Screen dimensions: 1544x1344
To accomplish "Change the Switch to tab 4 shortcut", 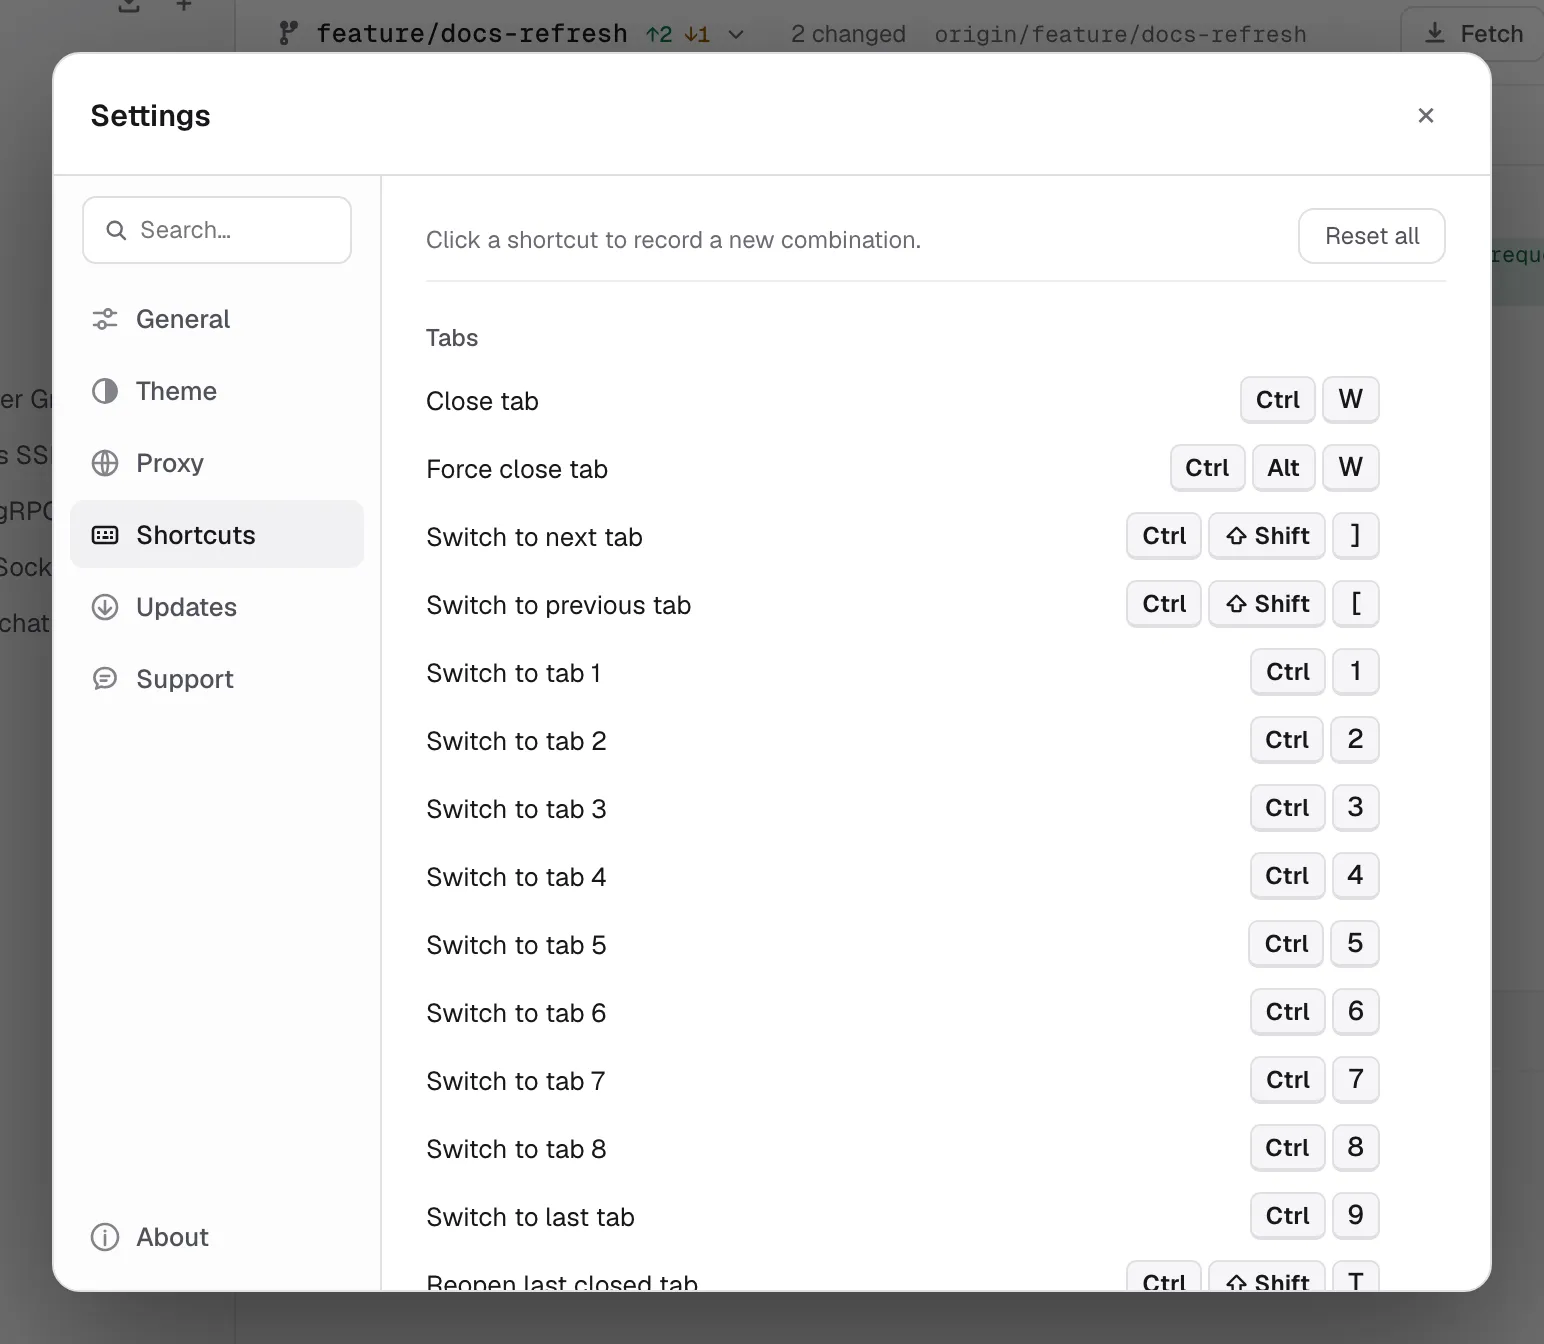I will click(1315, 876).
